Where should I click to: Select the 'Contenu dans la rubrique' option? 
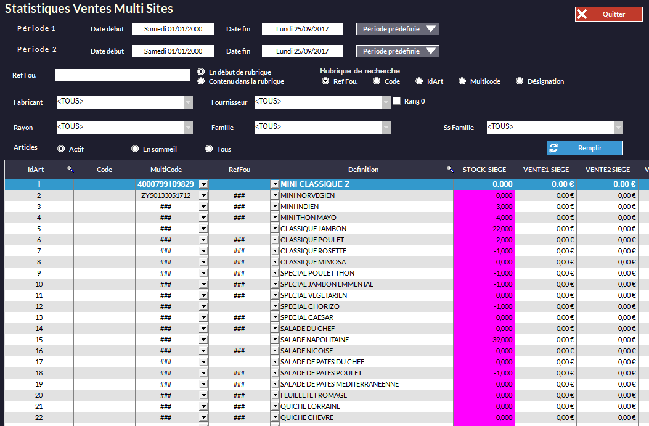pos(201,80)
